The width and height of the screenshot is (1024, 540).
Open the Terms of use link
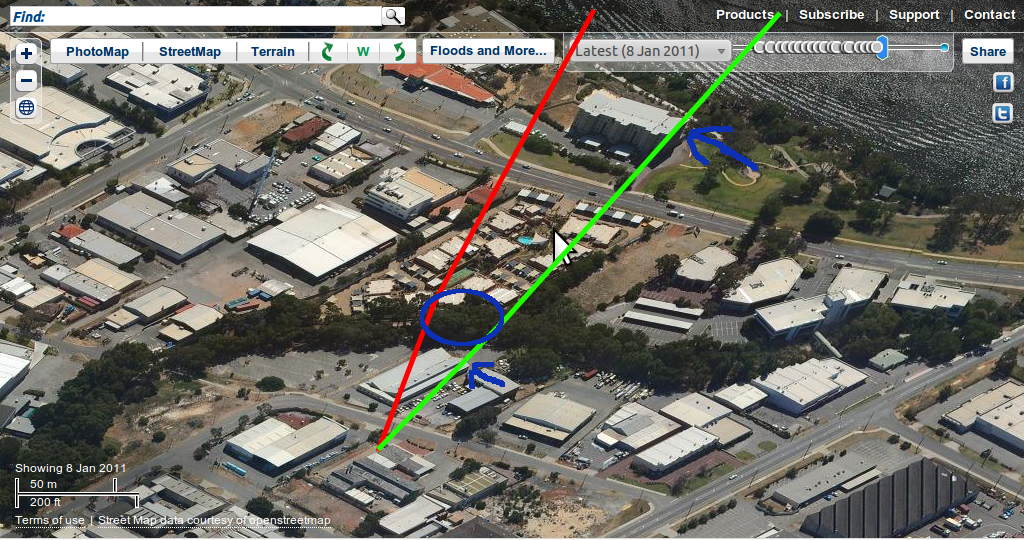(x=50, y=520)
